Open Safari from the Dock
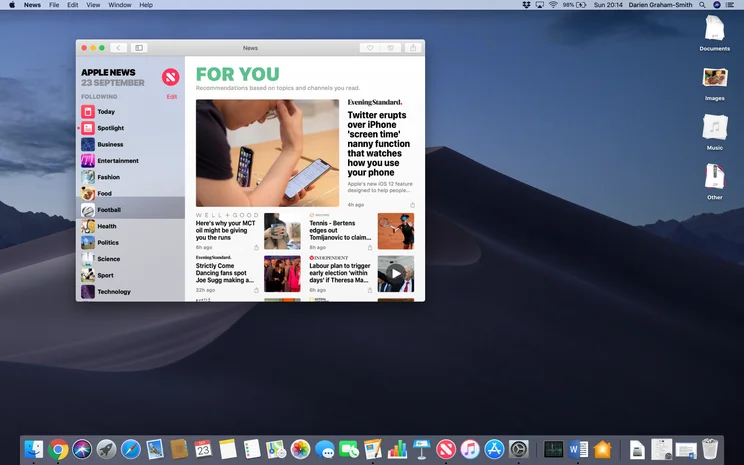Screen dimensions: 744x465 click(130, 449)
